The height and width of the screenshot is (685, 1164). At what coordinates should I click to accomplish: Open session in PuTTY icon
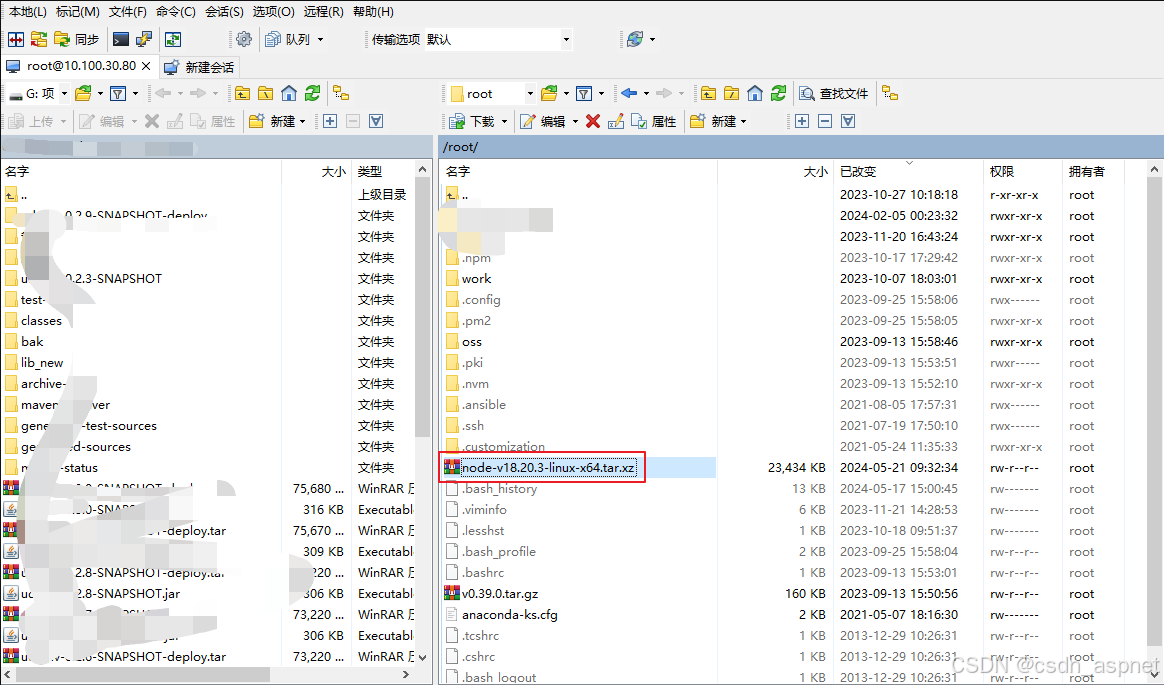(144, 39)
